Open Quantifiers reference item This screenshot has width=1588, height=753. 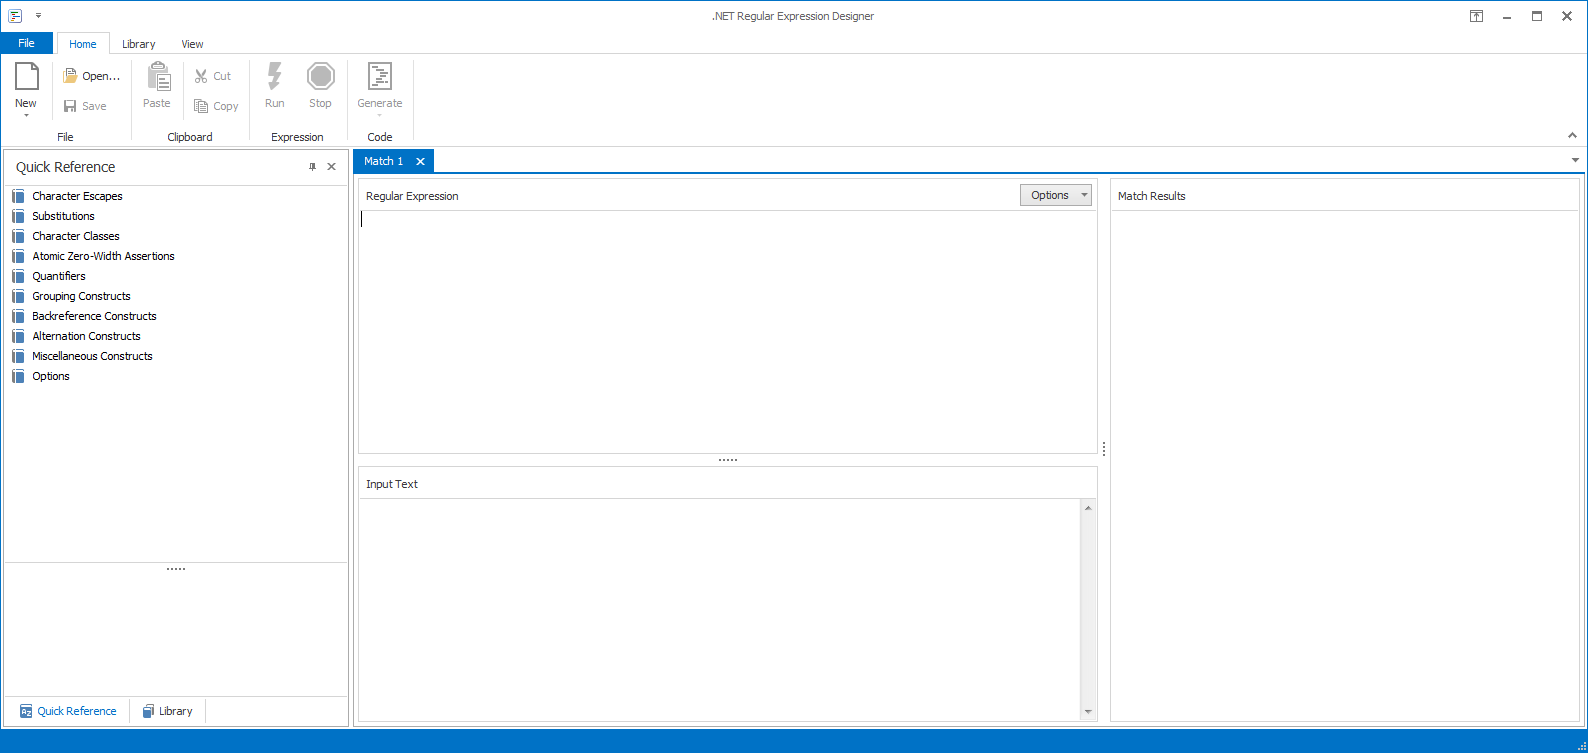click(x=59, y=276)
